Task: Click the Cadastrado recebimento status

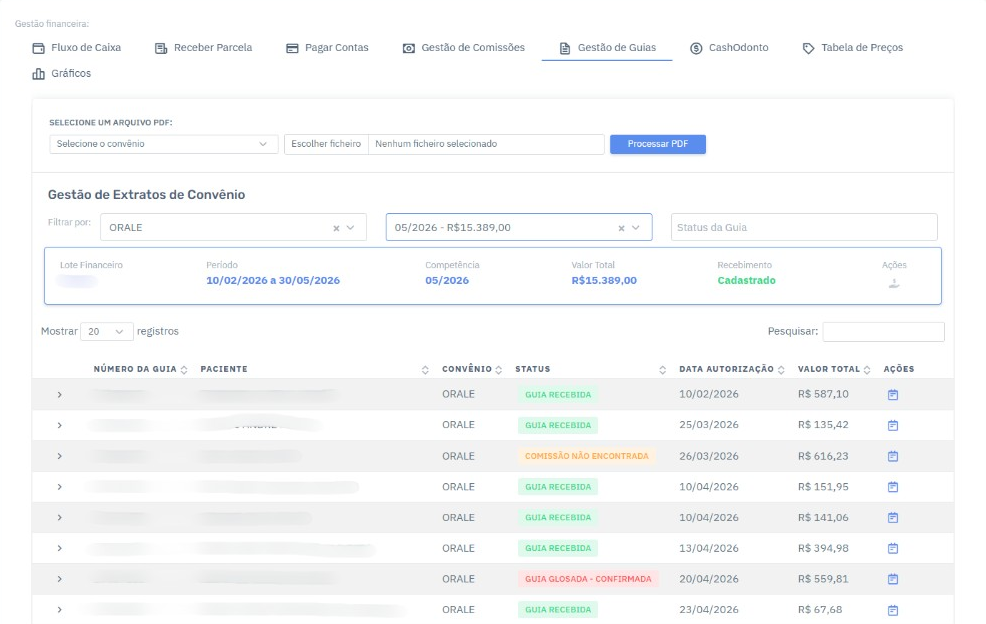Action: pyautogui.click(x=746, y=281)
